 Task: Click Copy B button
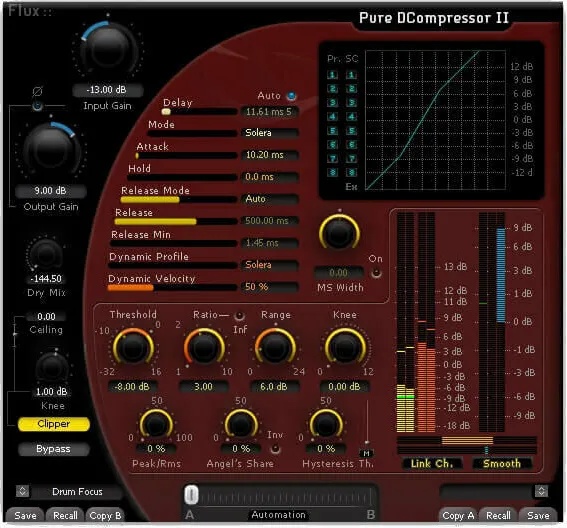(105, 515)
